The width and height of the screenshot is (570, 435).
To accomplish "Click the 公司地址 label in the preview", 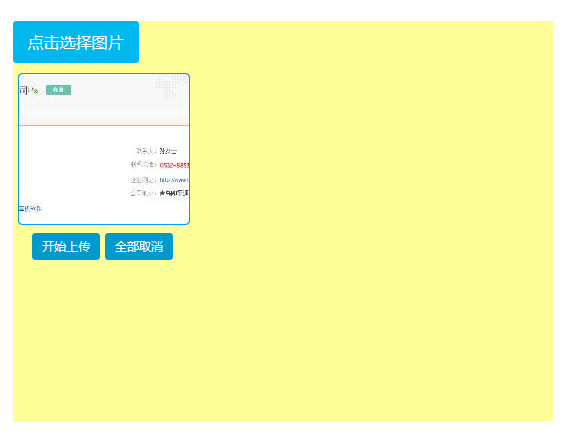I will (144, 193).
